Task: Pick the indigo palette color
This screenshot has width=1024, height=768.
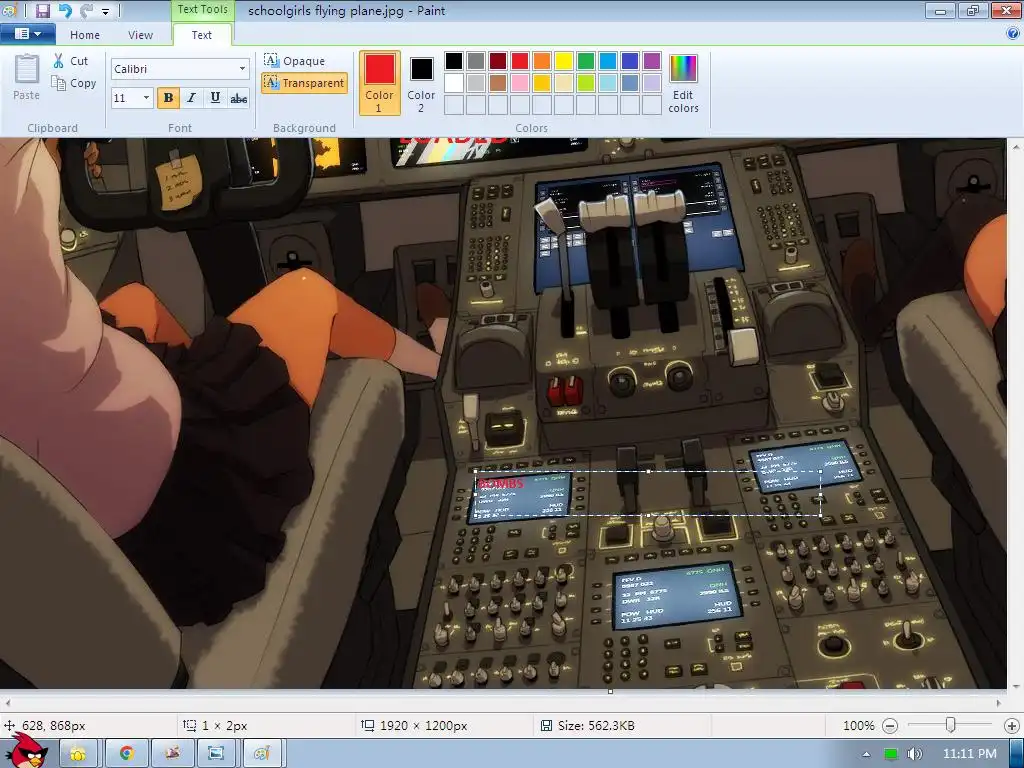Action: coord(630,61)
